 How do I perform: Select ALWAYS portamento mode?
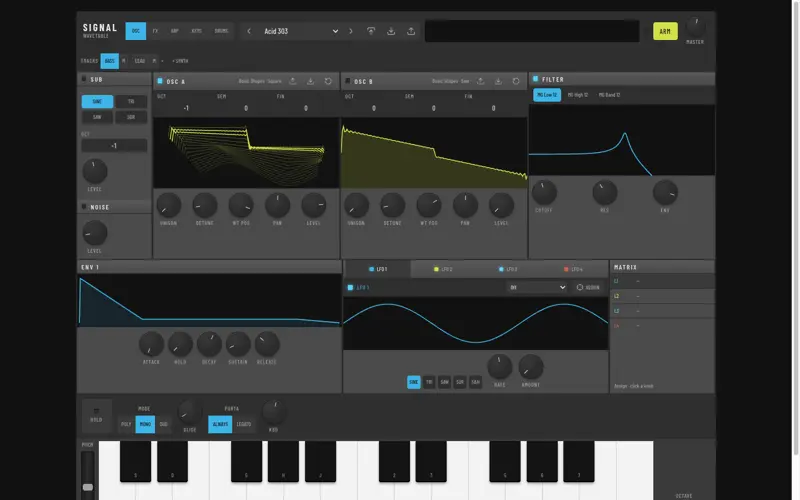220,424
